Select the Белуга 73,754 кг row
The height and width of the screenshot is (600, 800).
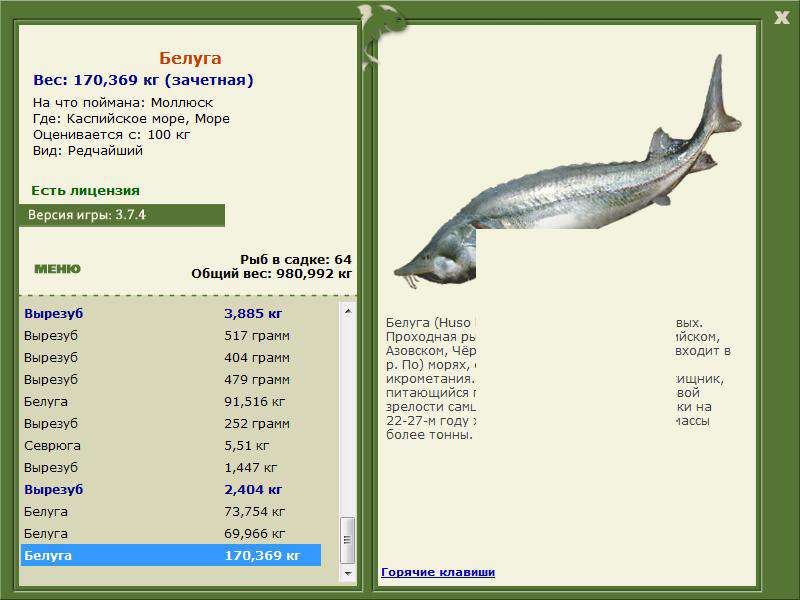point(171,511)
